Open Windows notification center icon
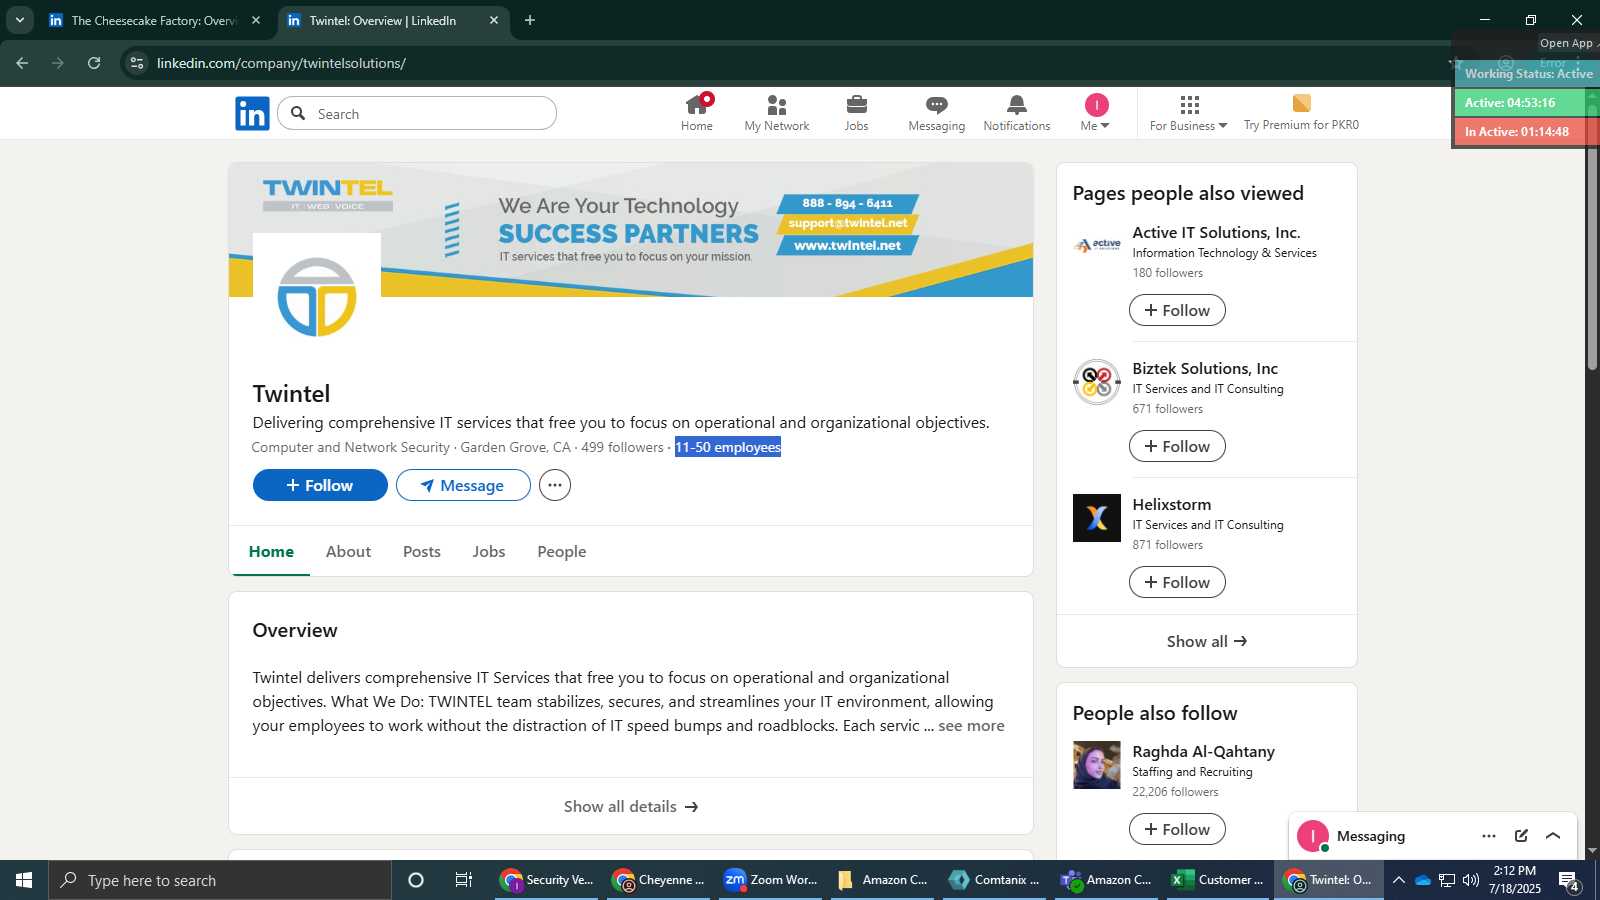The width and height of the screenshot is (1600, 900). point(1569,880)
